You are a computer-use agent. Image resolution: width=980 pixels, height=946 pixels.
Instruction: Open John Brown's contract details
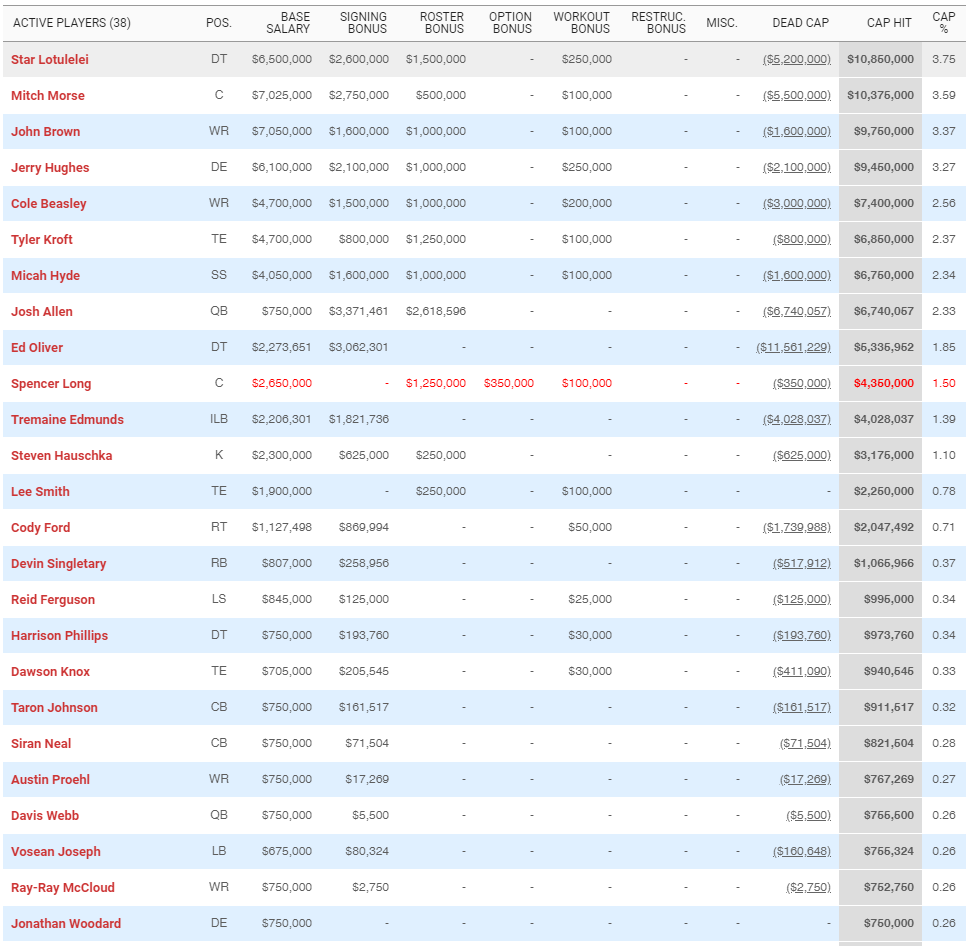tap(46, 132)
